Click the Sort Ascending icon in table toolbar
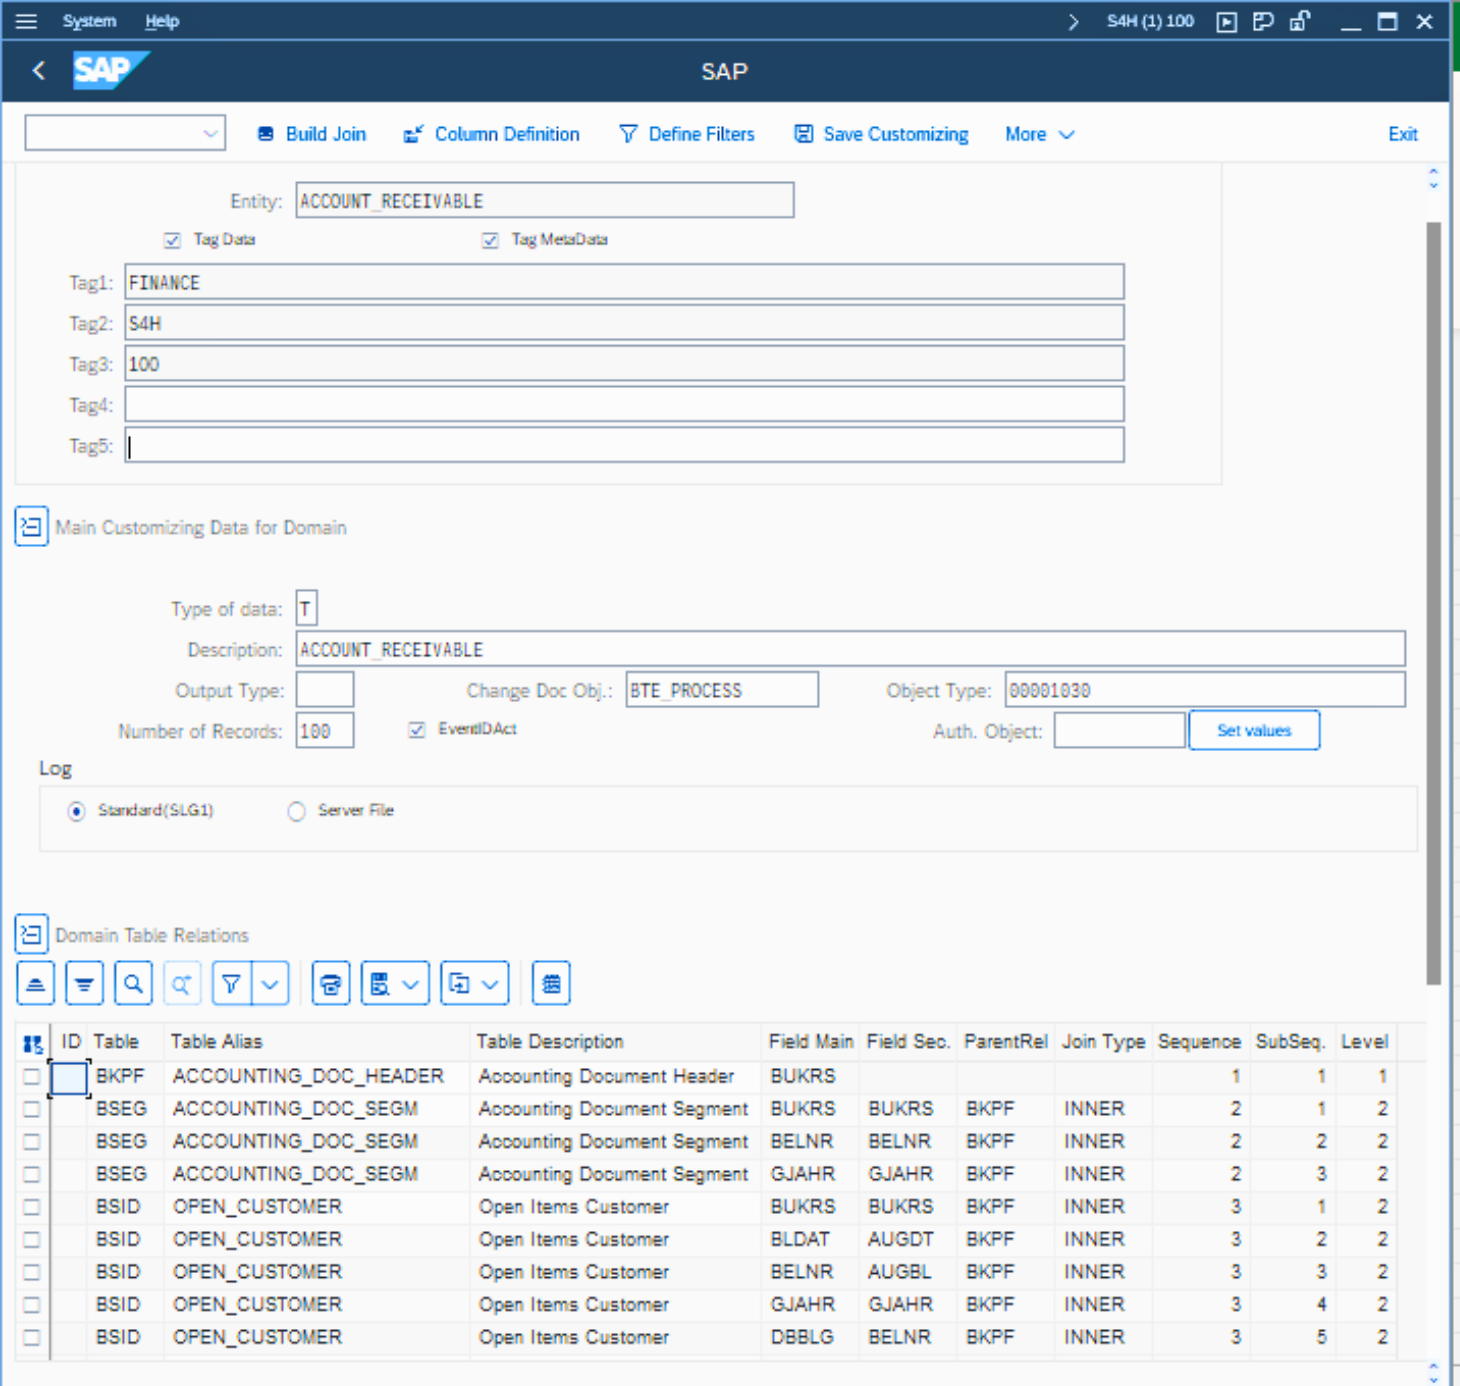The width and height of the screenshot is (1460, 1386). [36, 984]
